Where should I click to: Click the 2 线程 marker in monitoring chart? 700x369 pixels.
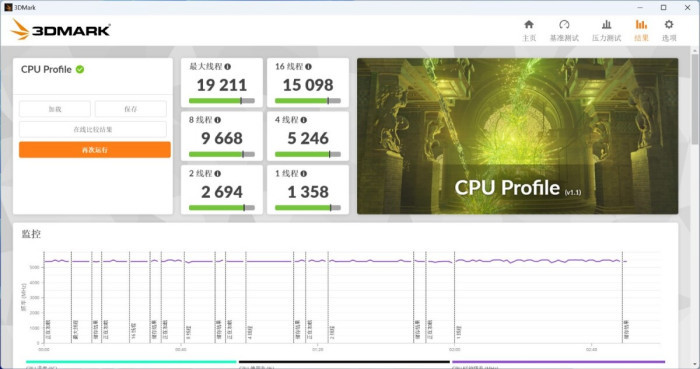coord(332,332)
